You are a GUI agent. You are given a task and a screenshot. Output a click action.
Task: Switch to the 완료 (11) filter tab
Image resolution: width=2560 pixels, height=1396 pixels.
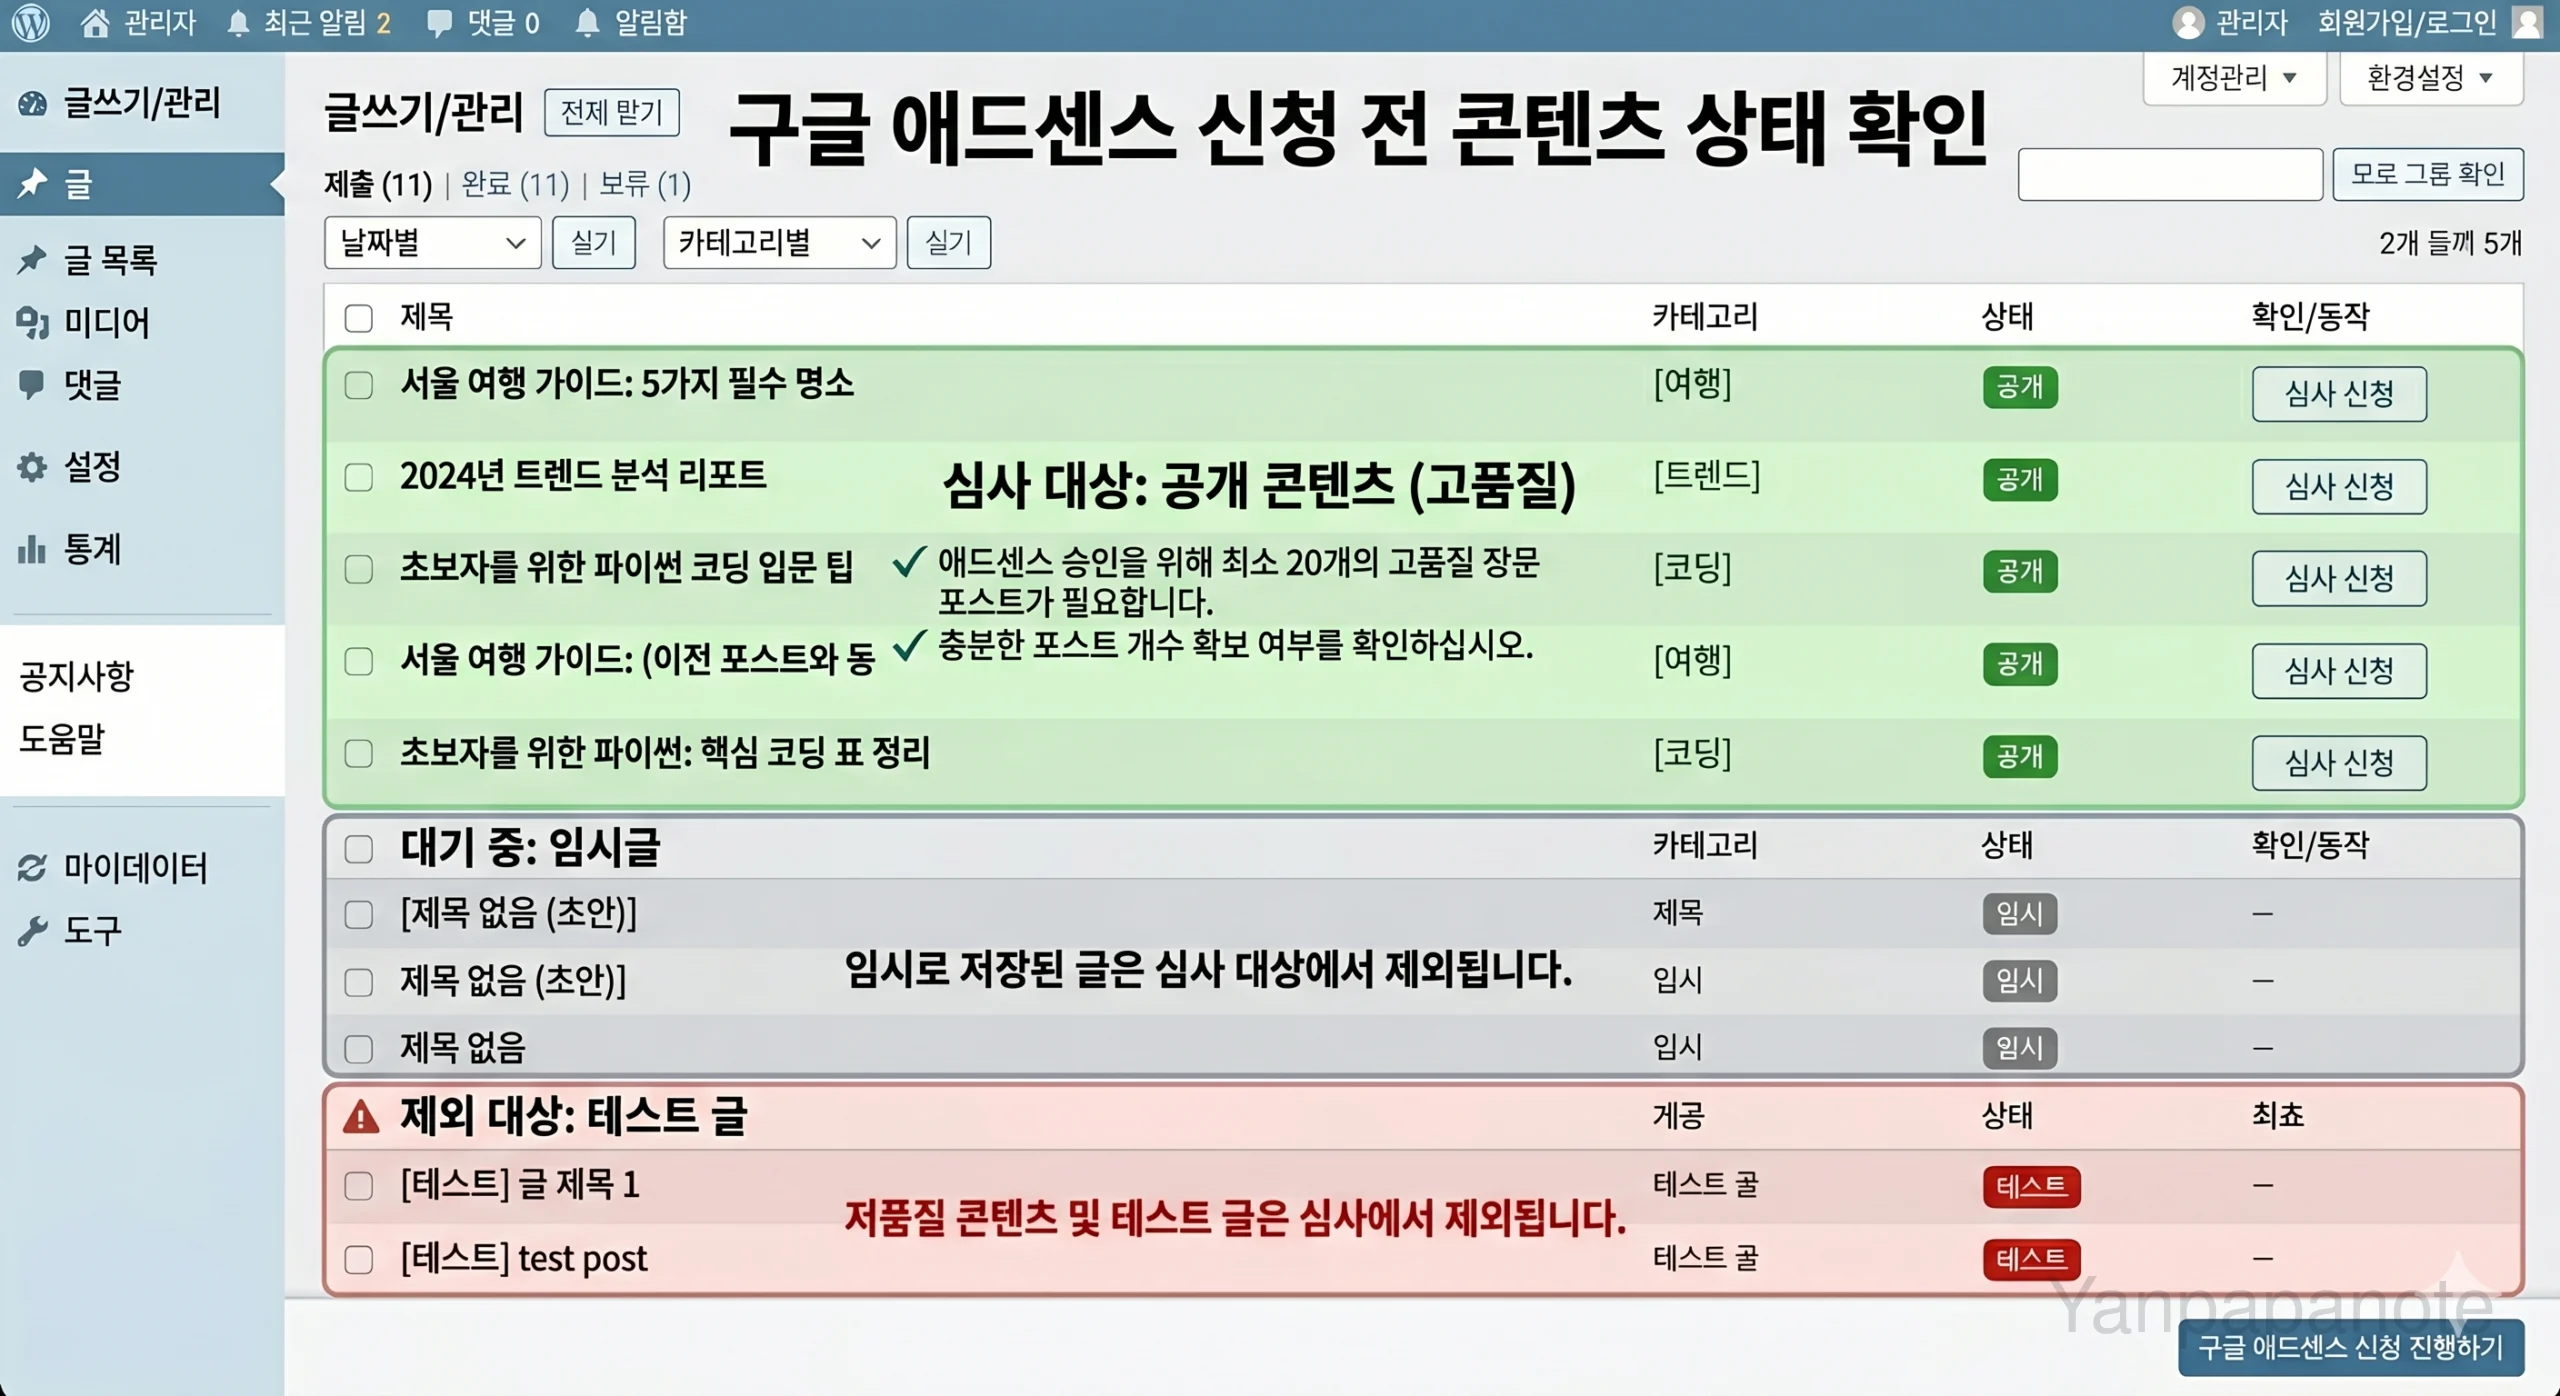[x=515, y=185]
